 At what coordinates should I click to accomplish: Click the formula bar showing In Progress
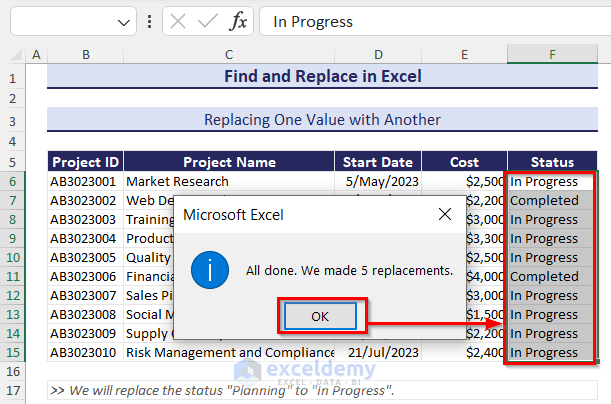coord(430,21)
